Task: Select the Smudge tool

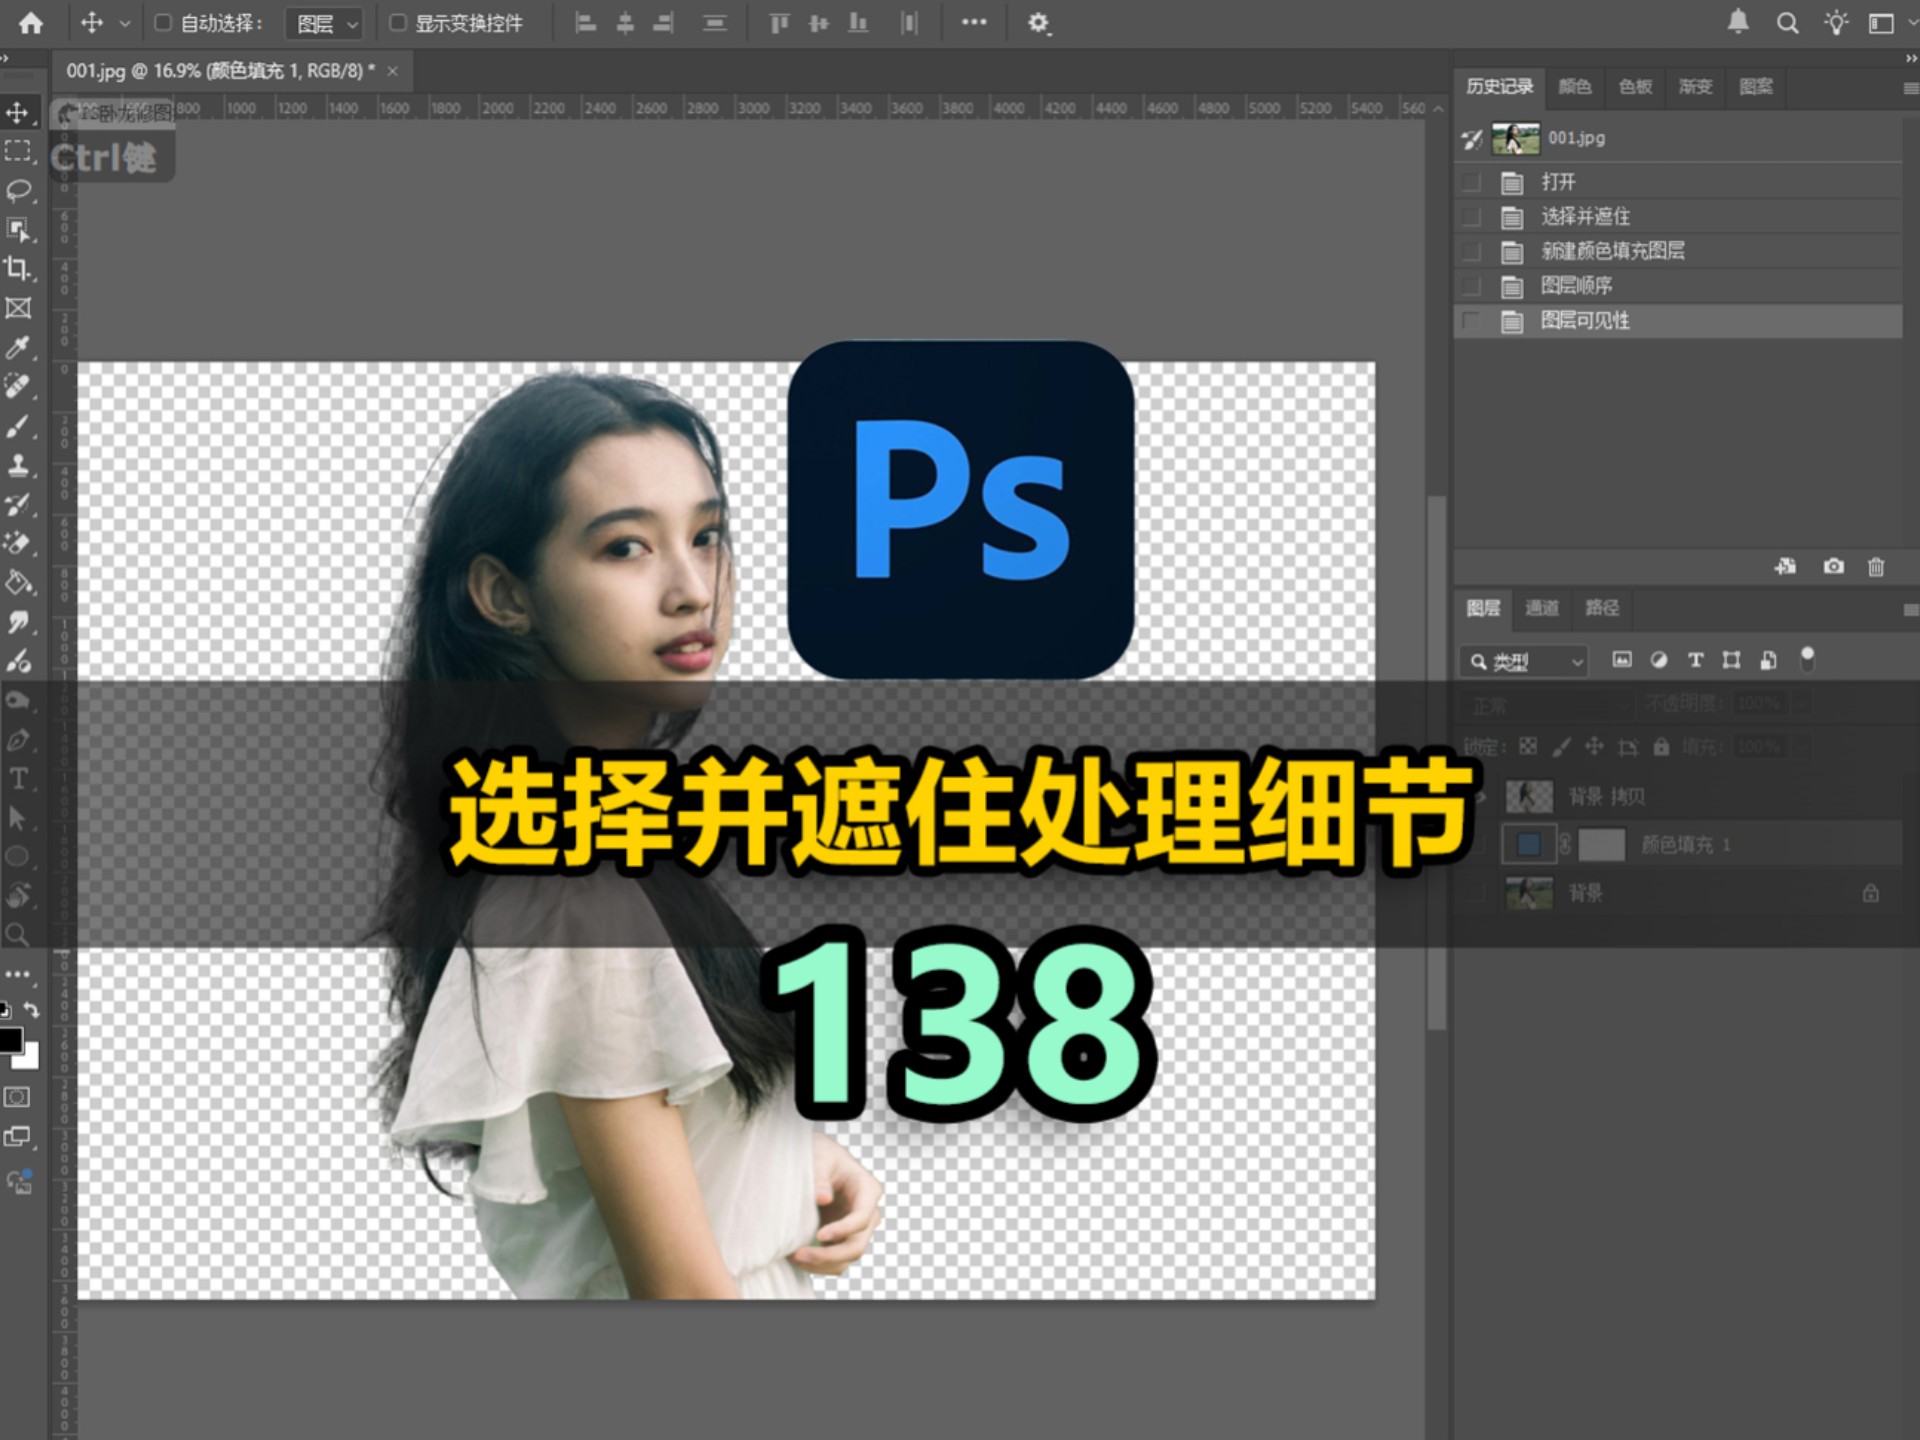Action: tap(18, 622)
